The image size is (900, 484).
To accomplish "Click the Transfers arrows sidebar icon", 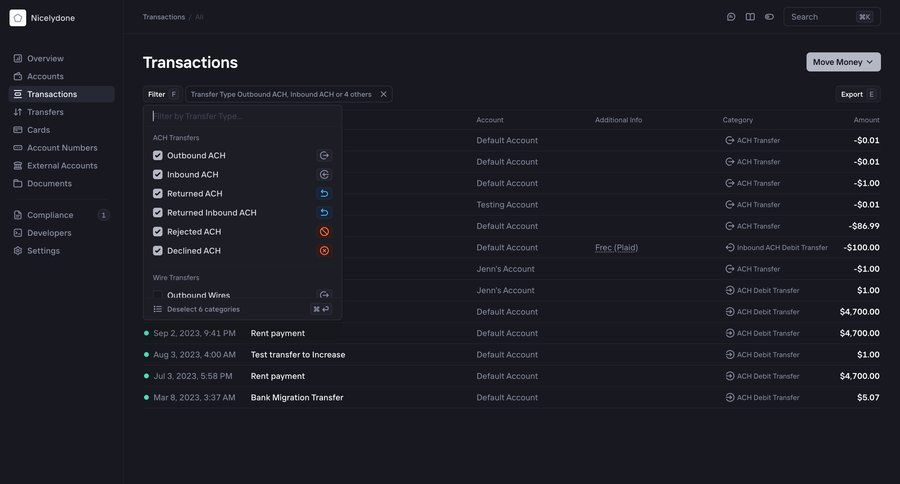I will [x=18, y=112].
